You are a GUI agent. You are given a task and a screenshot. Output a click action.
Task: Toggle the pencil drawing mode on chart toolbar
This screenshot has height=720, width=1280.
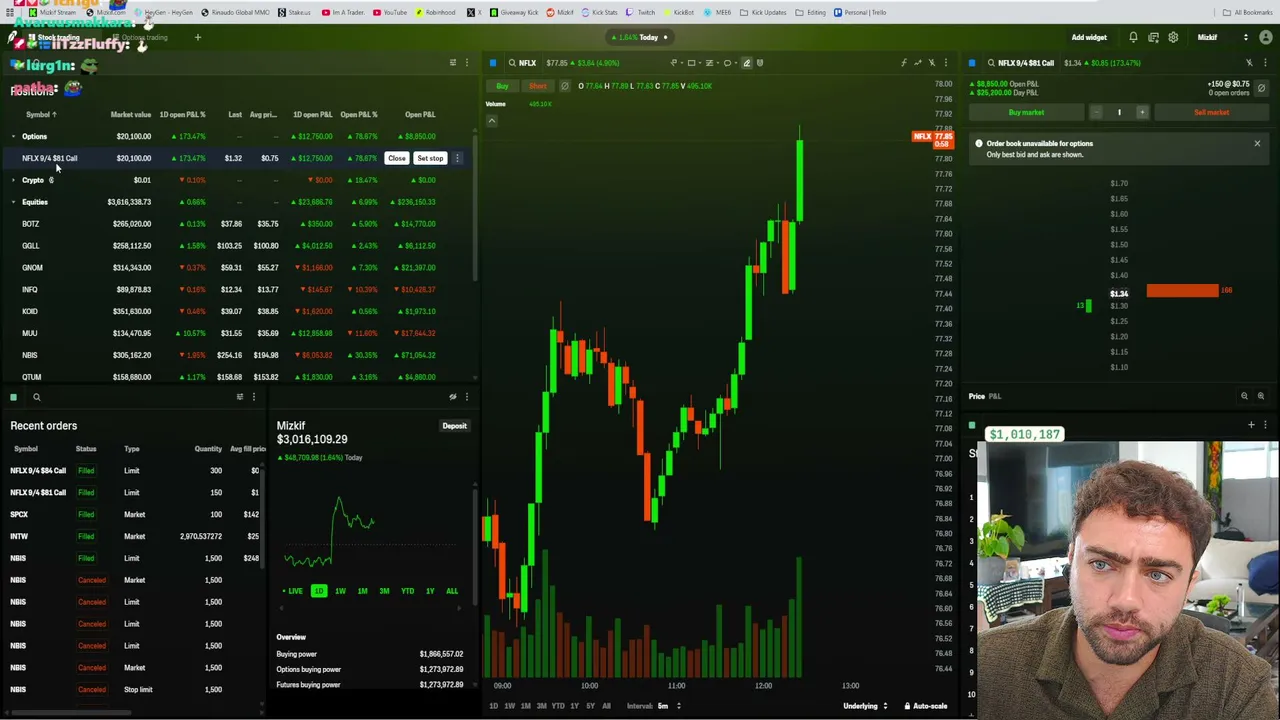pos(746,63)
